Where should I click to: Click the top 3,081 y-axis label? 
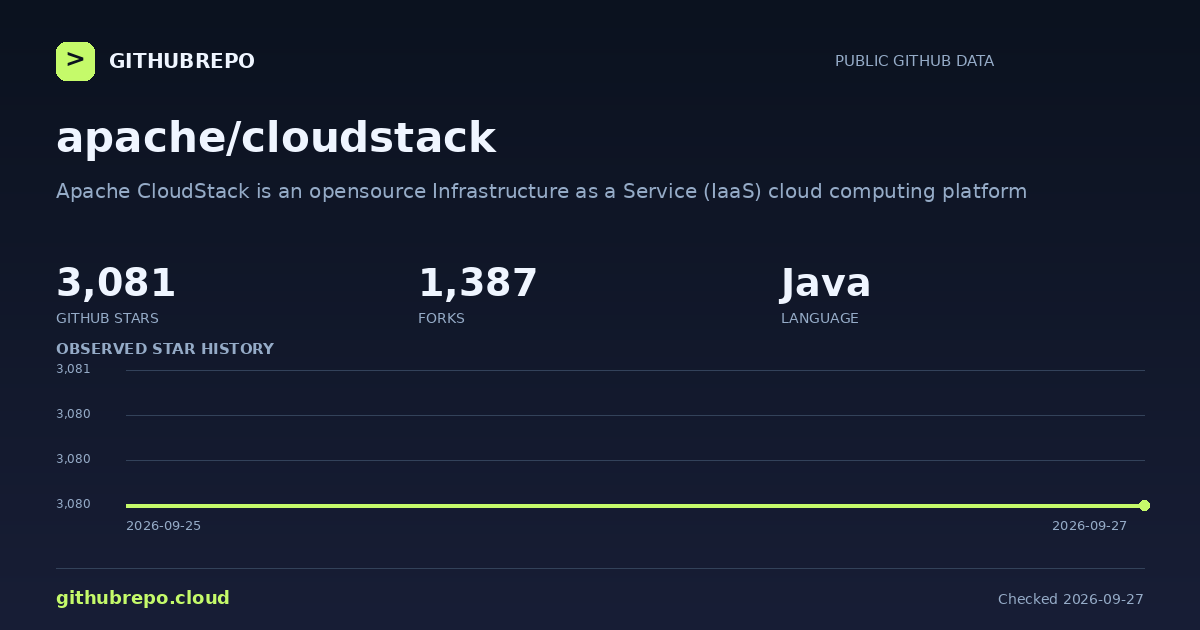click(73, 369)
